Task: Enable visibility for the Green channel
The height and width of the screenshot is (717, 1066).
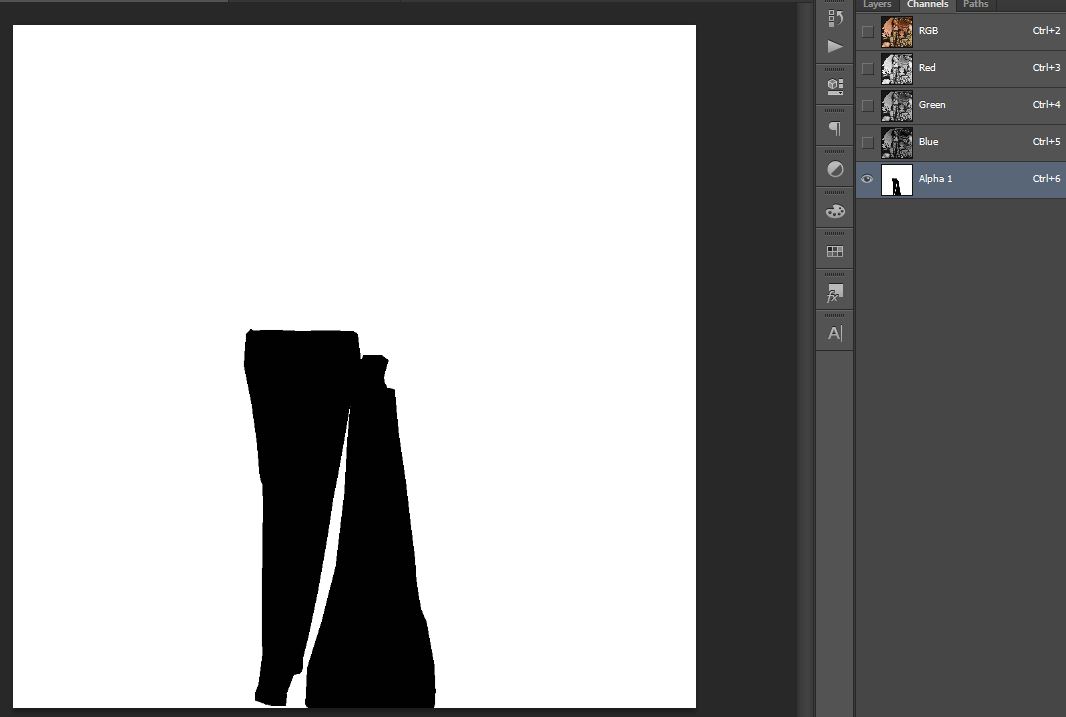Action: point(867,106)
